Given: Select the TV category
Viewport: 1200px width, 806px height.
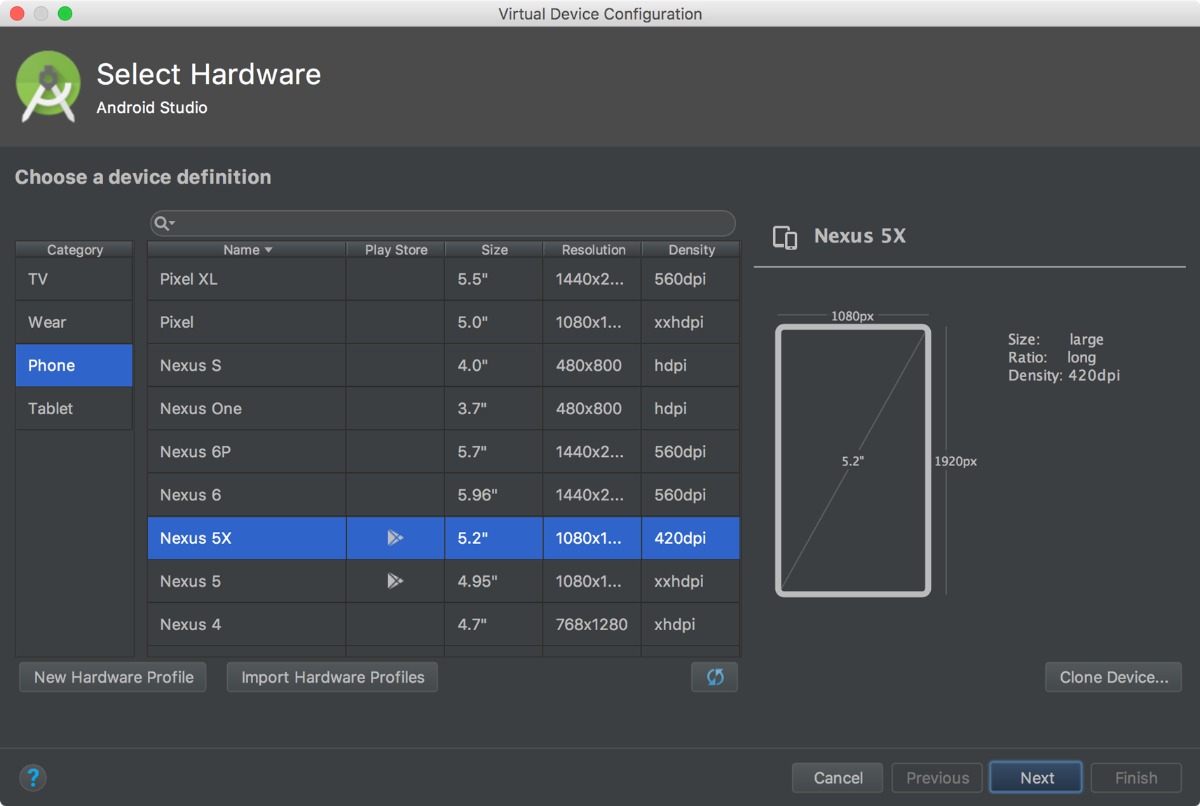Looking at the screenshot, I should point(74,279).
